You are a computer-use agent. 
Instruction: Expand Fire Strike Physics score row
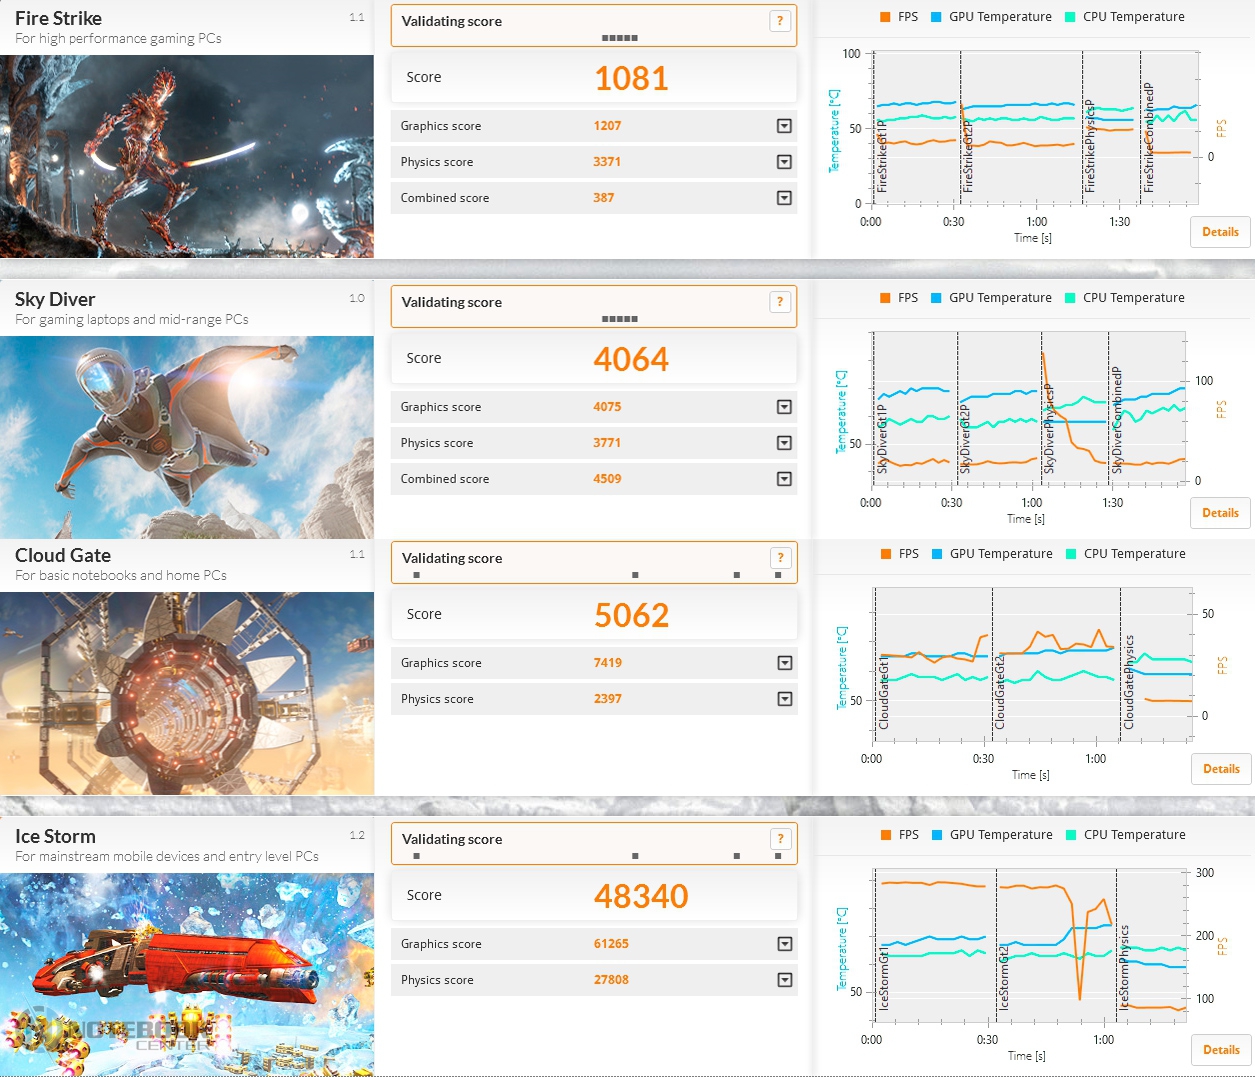[x=784, y=162]
